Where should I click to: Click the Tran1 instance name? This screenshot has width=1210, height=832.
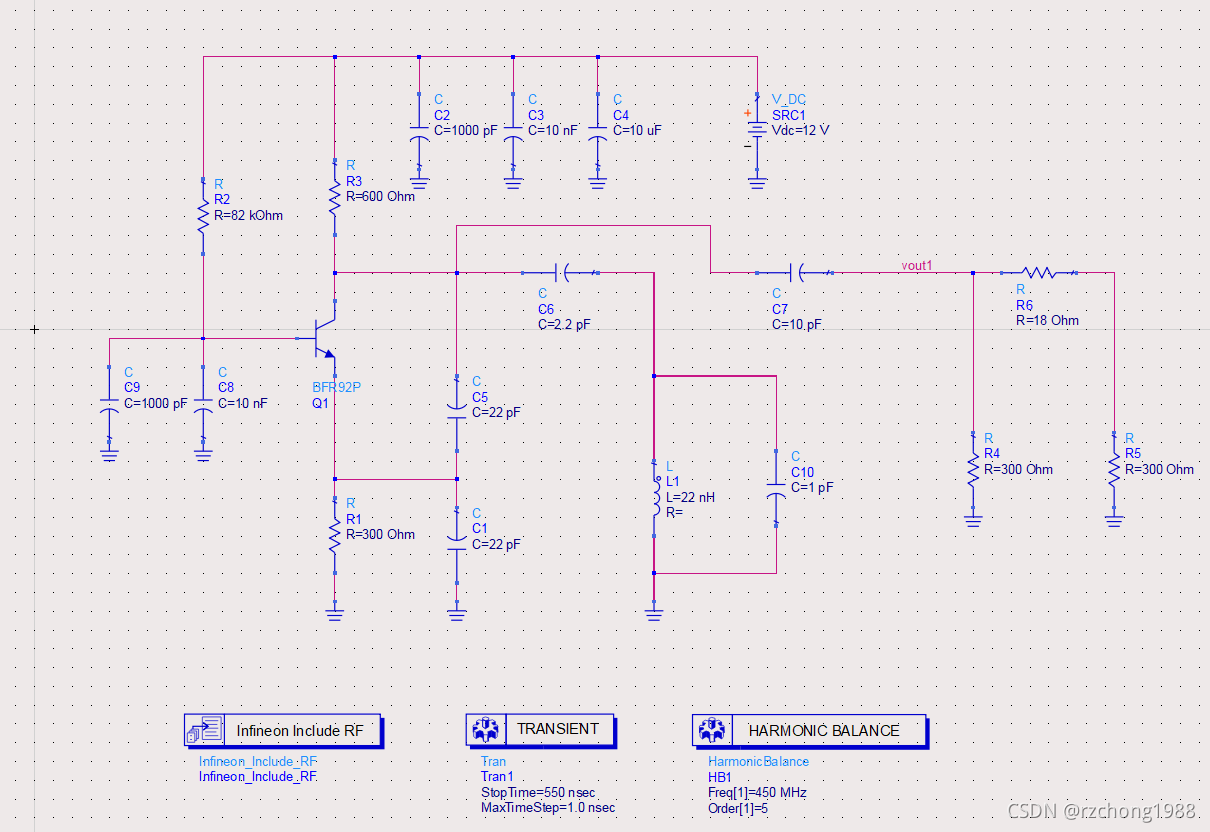(x=497, y=777)
